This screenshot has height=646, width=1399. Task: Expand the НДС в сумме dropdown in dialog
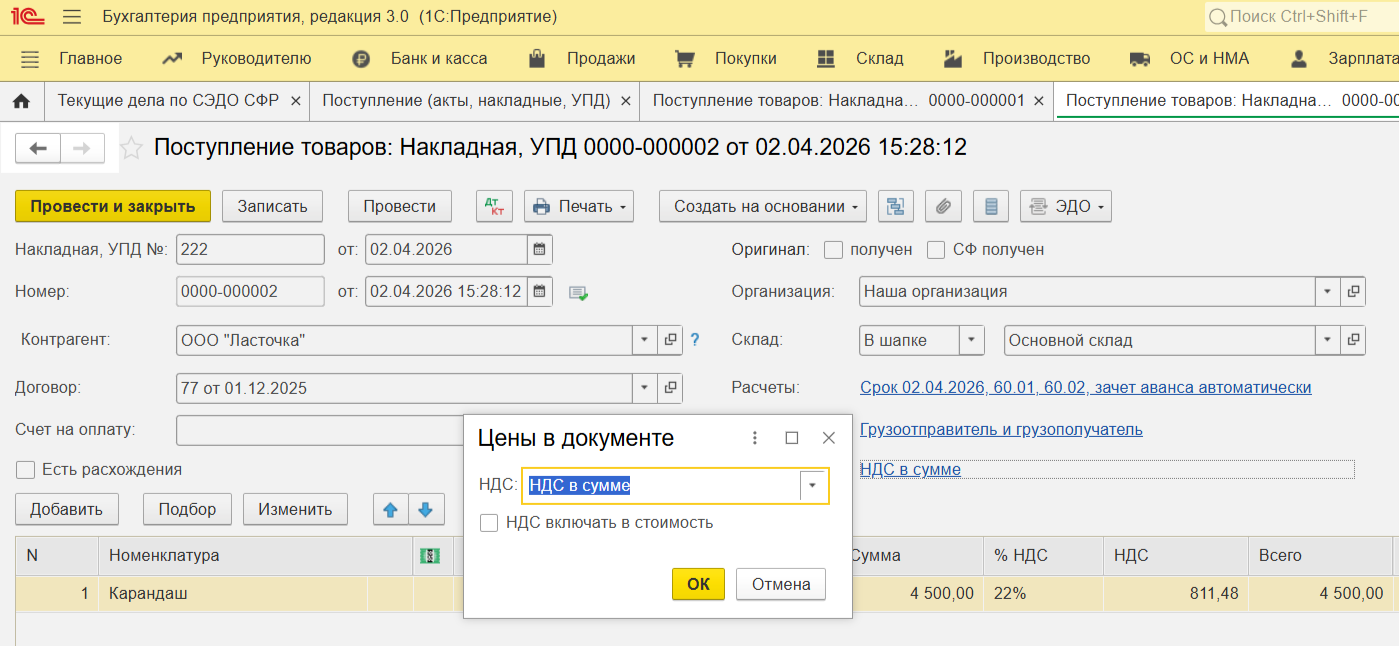pos(812,486)
